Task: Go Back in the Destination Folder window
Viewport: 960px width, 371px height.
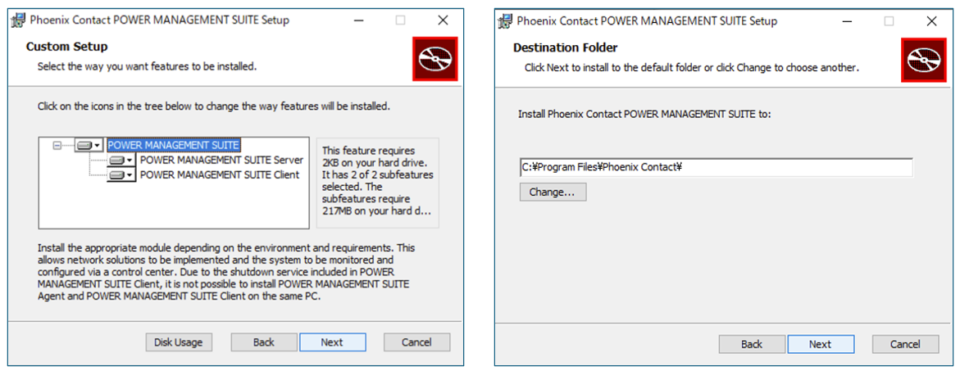Action: coord(752,344)
